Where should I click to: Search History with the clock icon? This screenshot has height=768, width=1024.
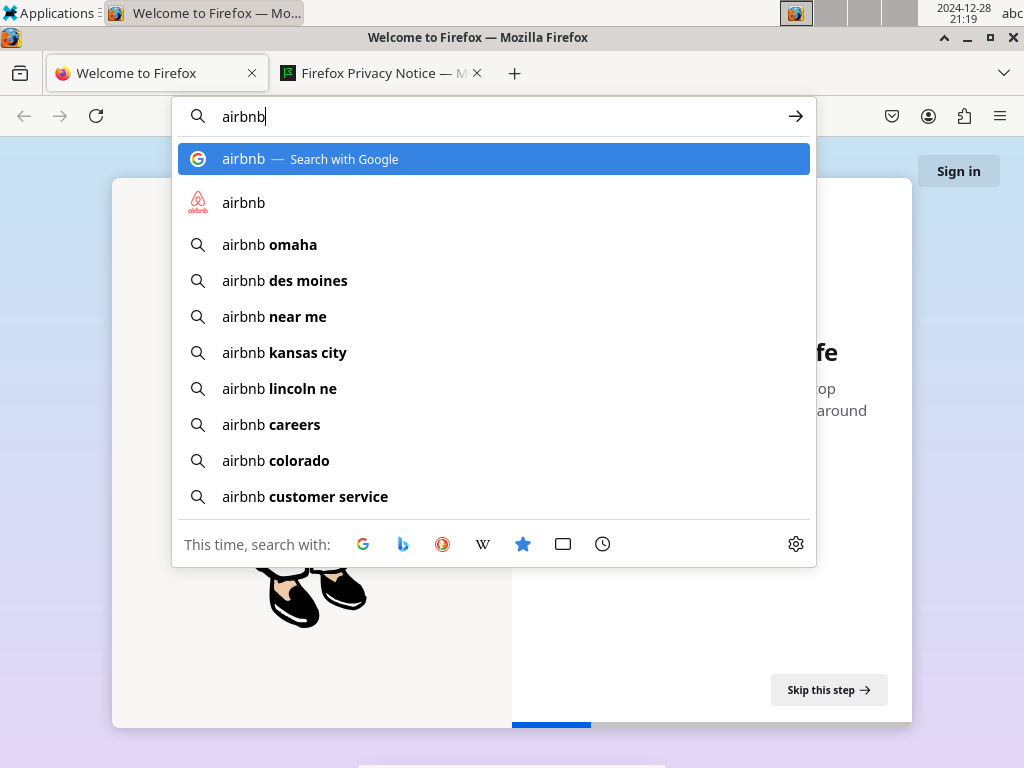[603, 544]
